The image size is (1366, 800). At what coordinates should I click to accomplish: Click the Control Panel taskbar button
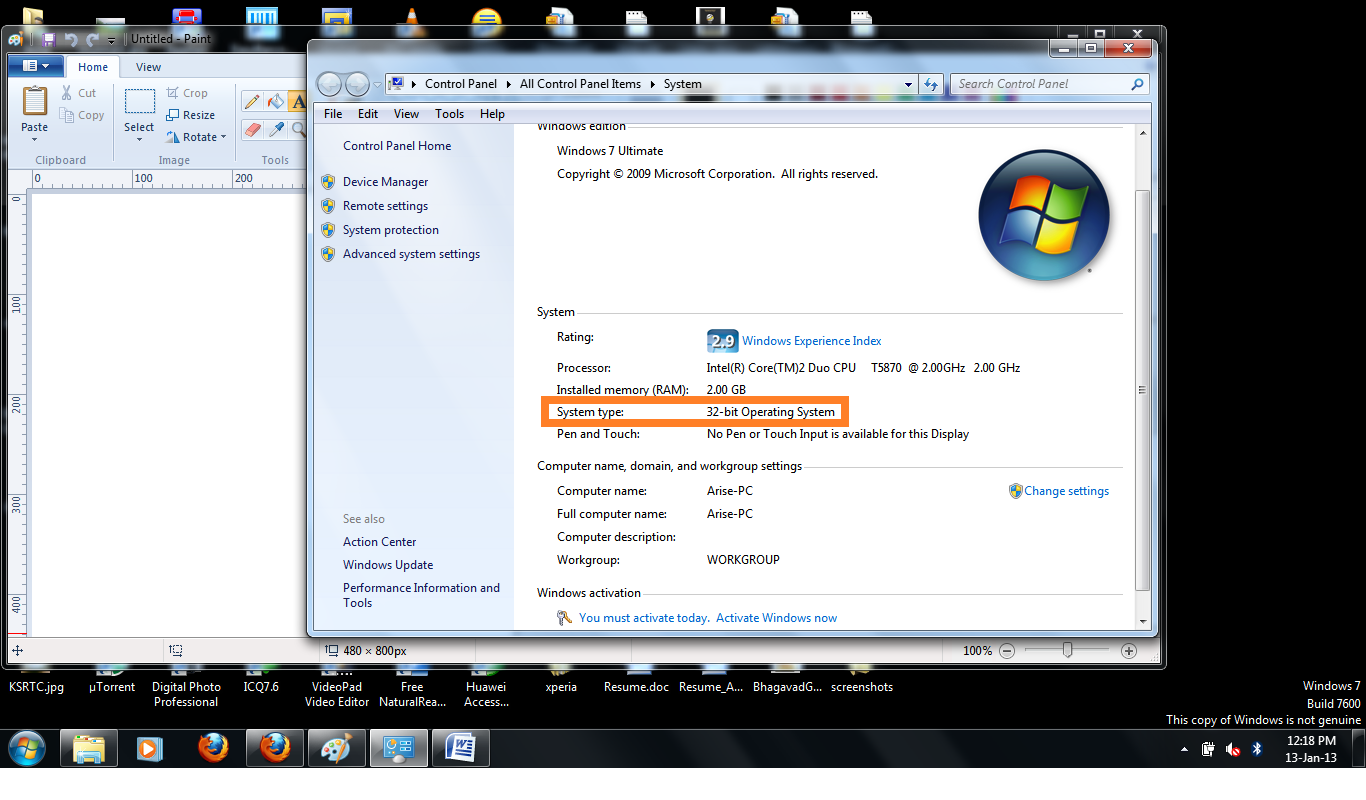(x=399, y=748)
